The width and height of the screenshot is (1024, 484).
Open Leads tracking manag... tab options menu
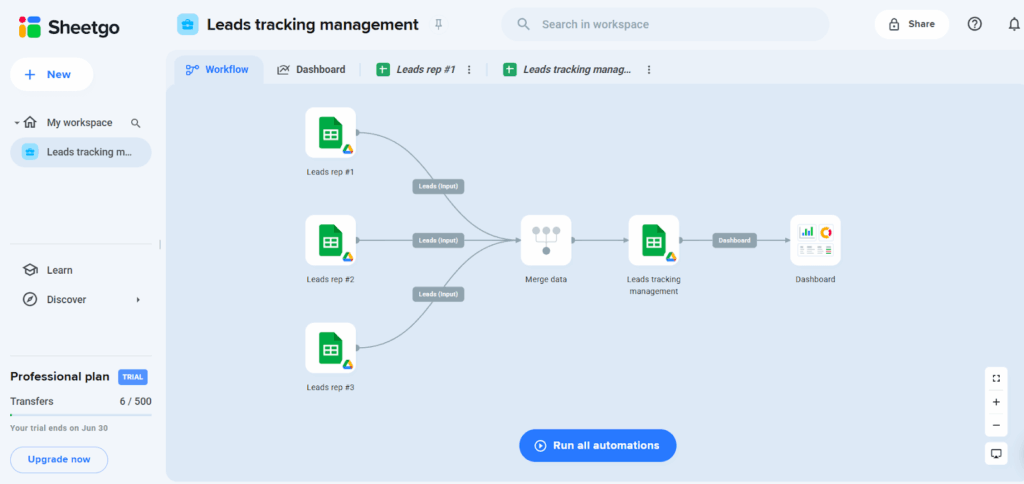coord(648,69)
